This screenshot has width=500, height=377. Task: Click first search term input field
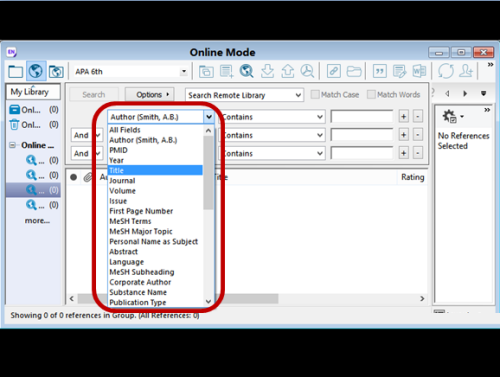362,117
